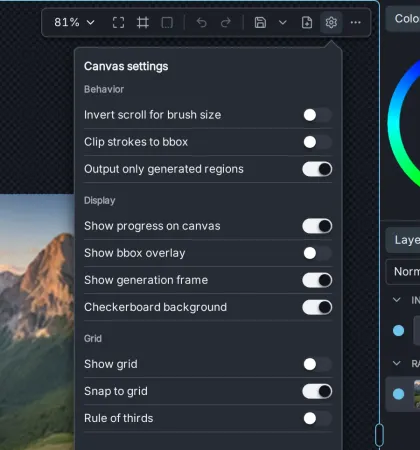420x450 pixels.
Task: Toggle visibility dot of the upper layer
Action: click(398, 331)
